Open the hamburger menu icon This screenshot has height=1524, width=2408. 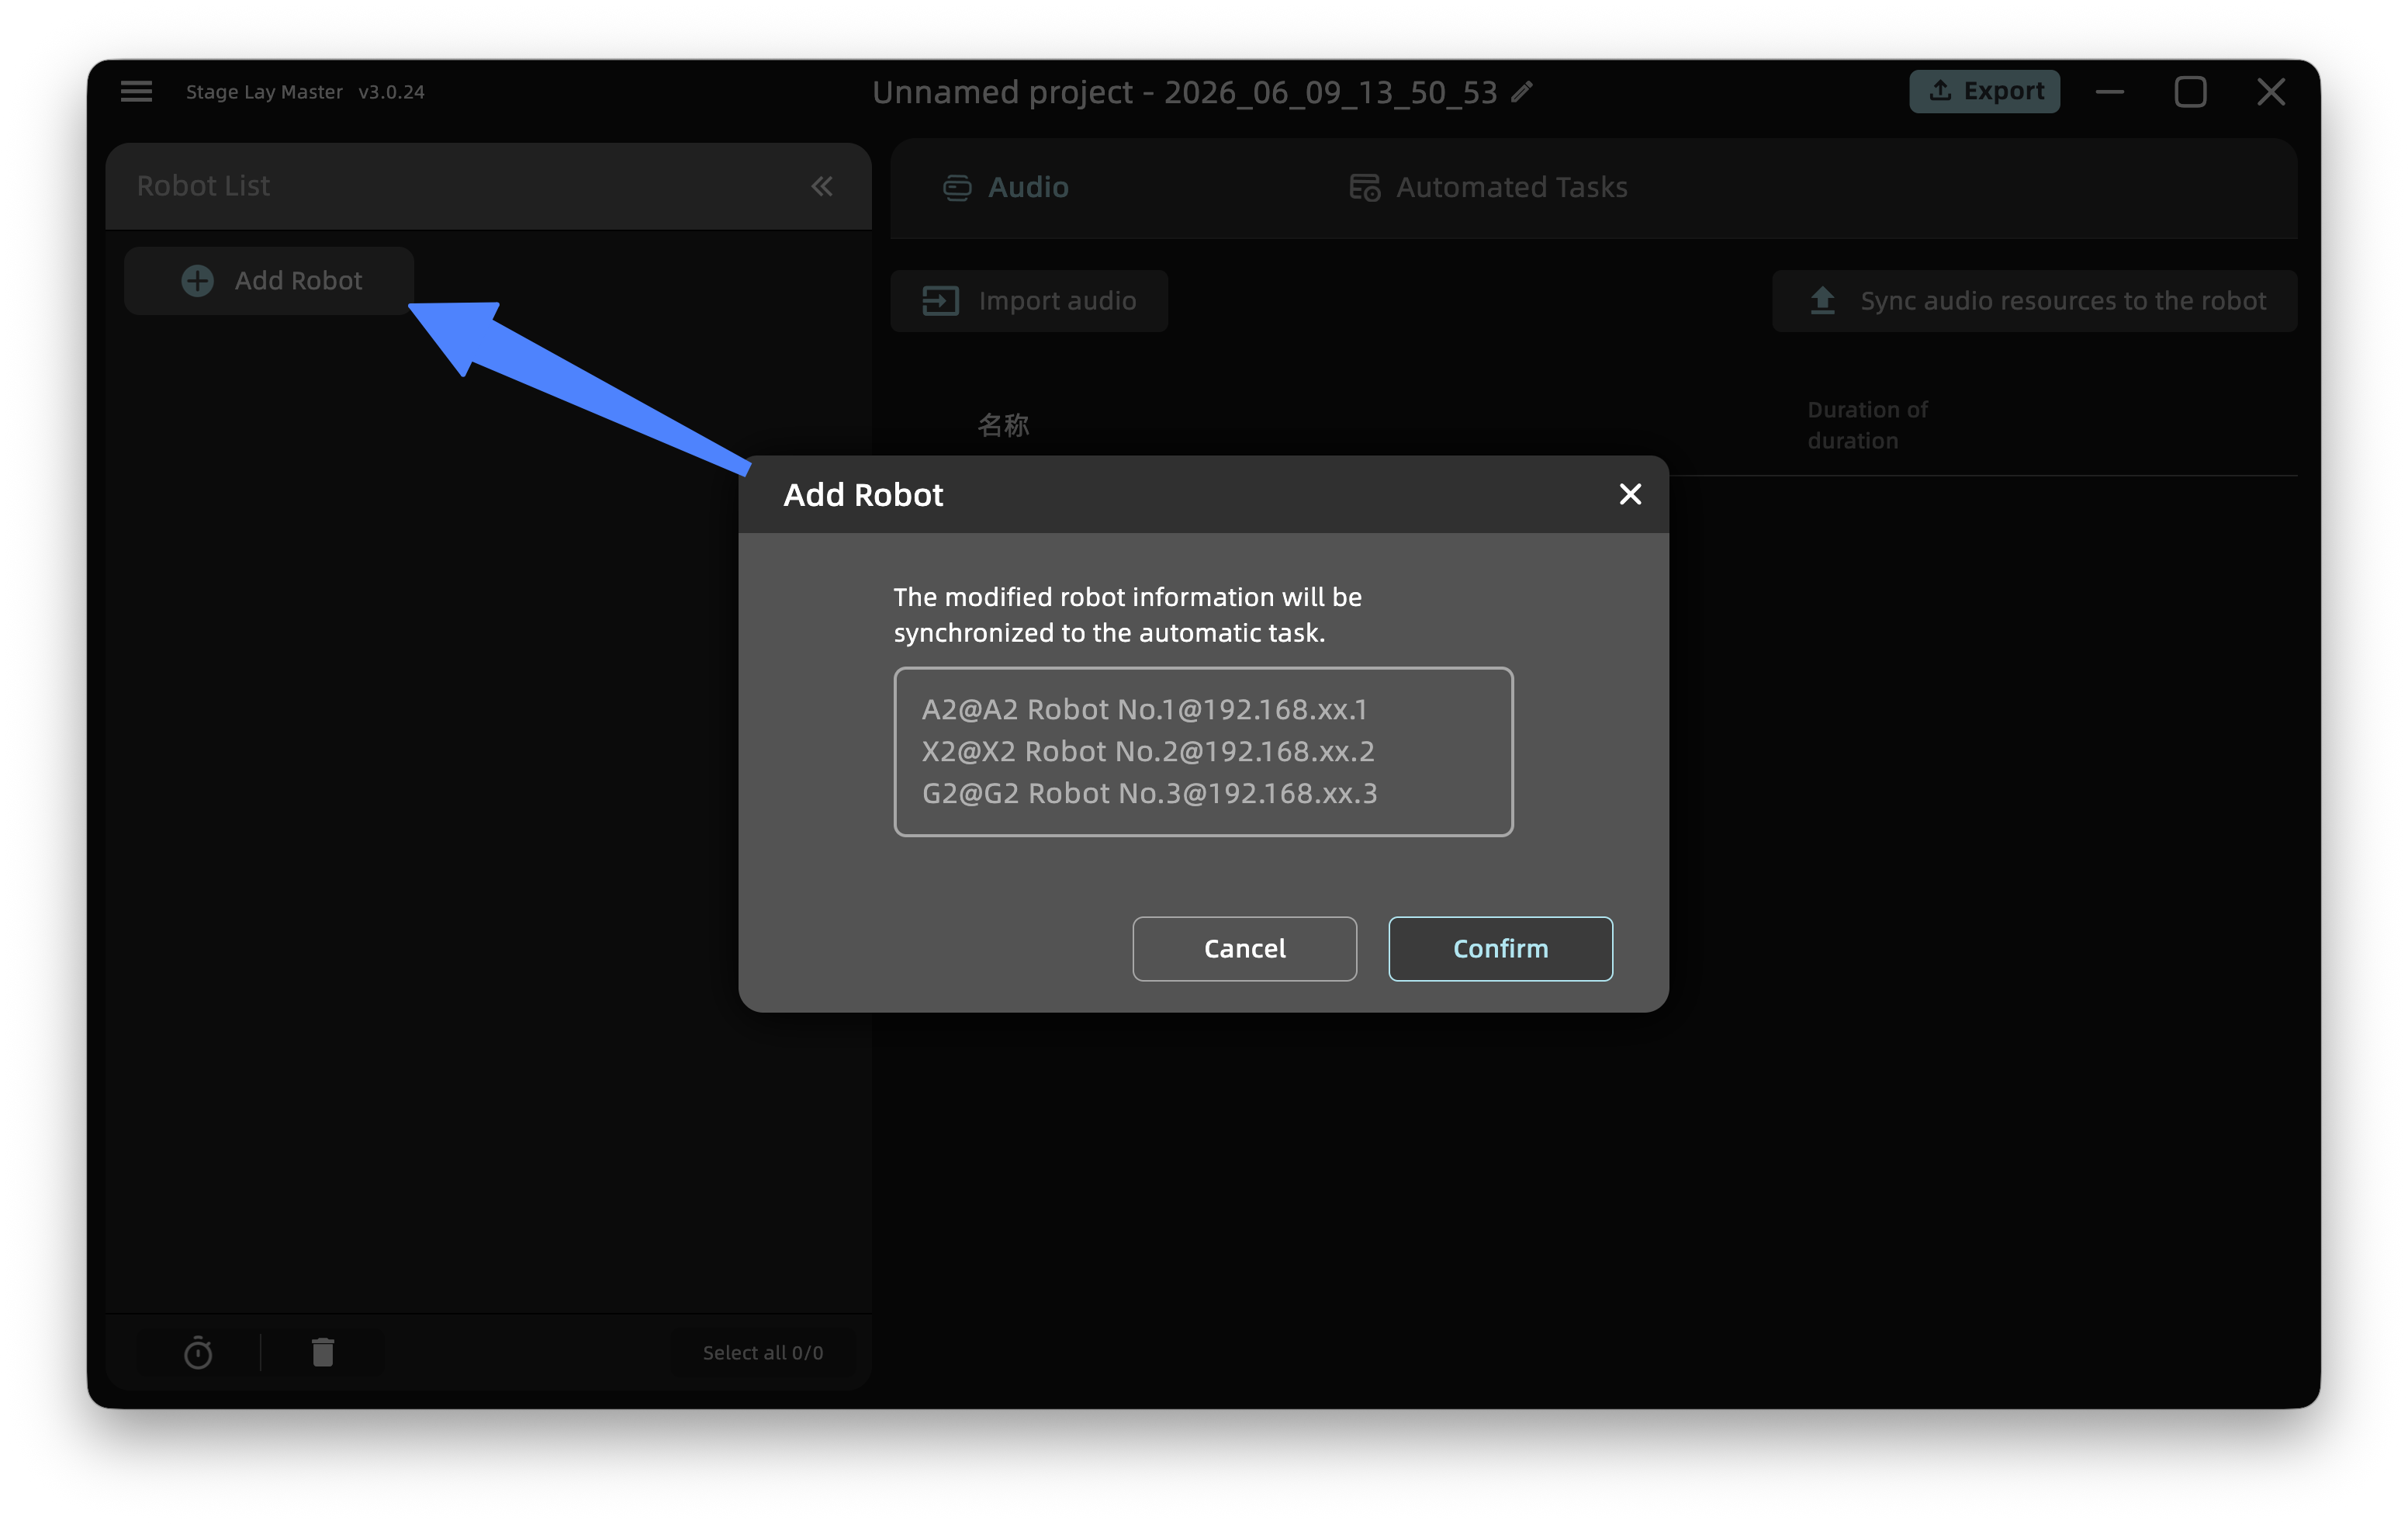tap(136, 92)
